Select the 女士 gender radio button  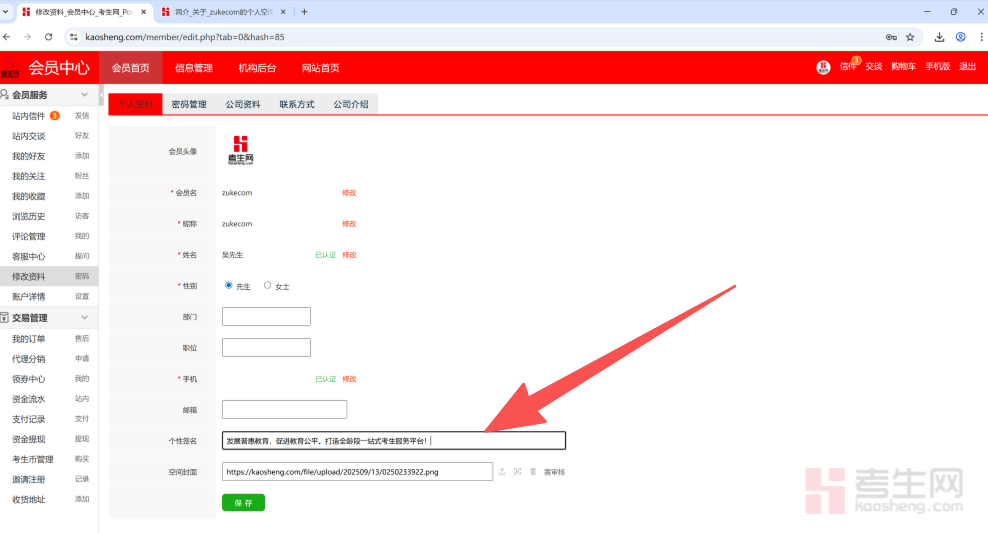click(267, 285)
